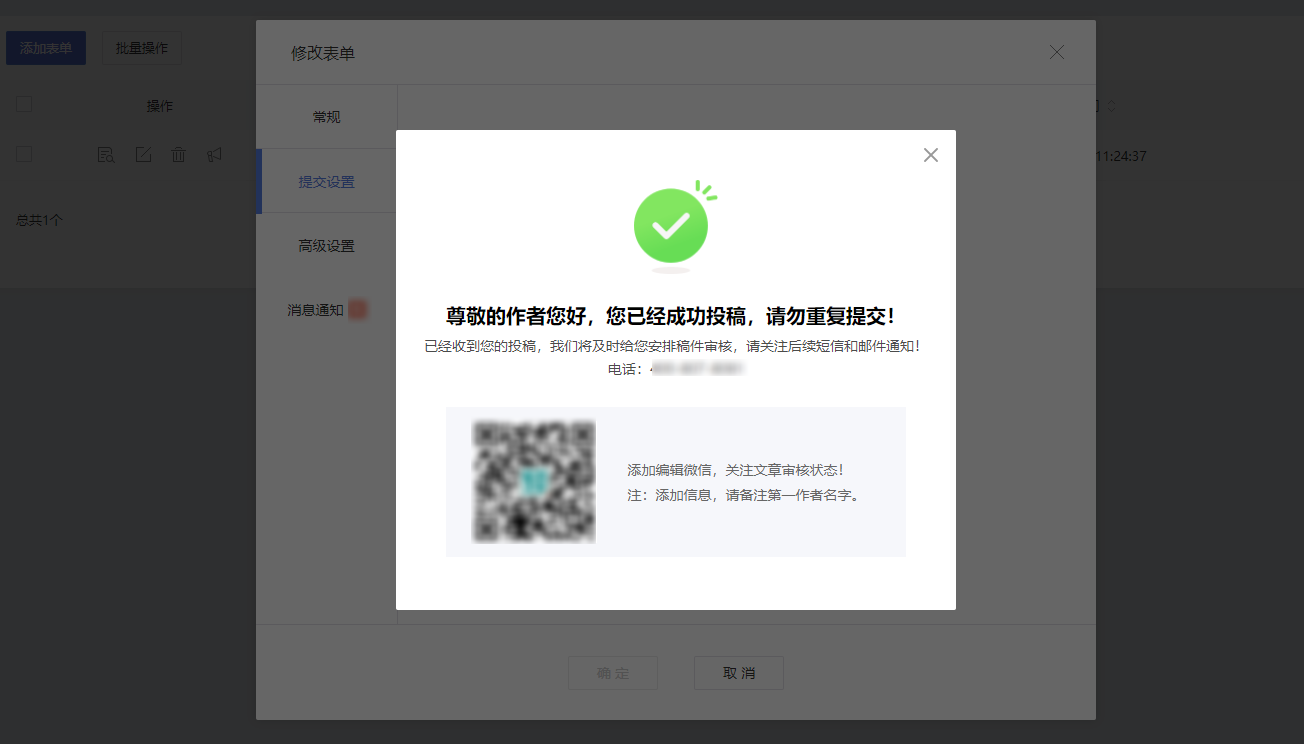Click the 添加表单 button
This screenshot has width=1304, height=744.
coord(46,48)
